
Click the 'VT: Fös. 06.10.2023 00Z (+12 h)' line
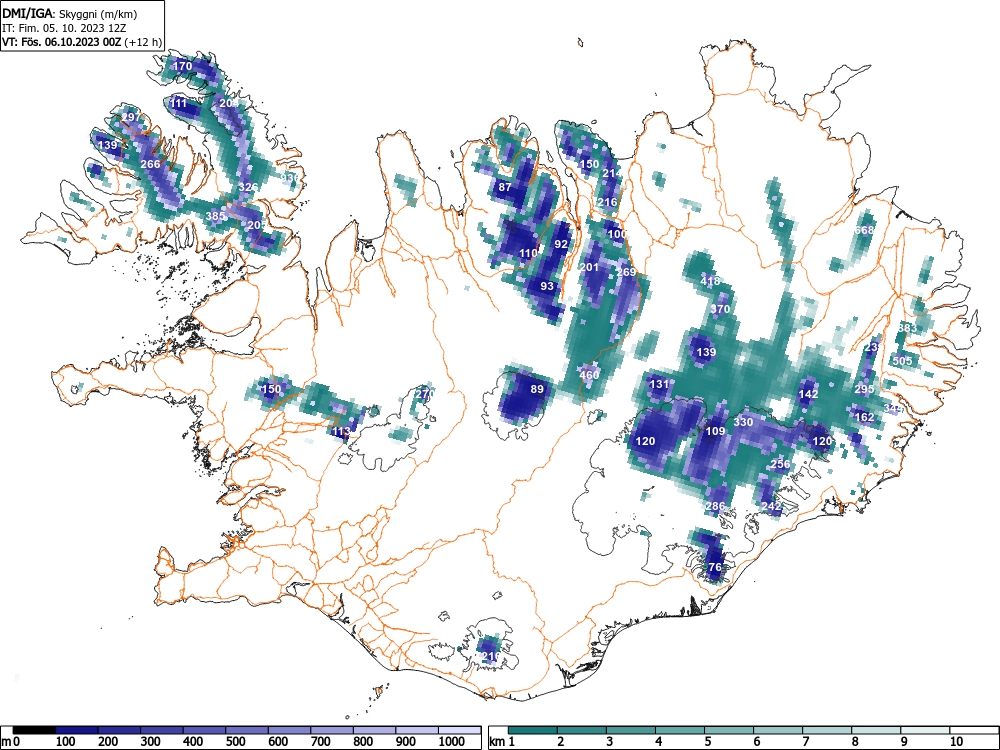tap(82, 41)
